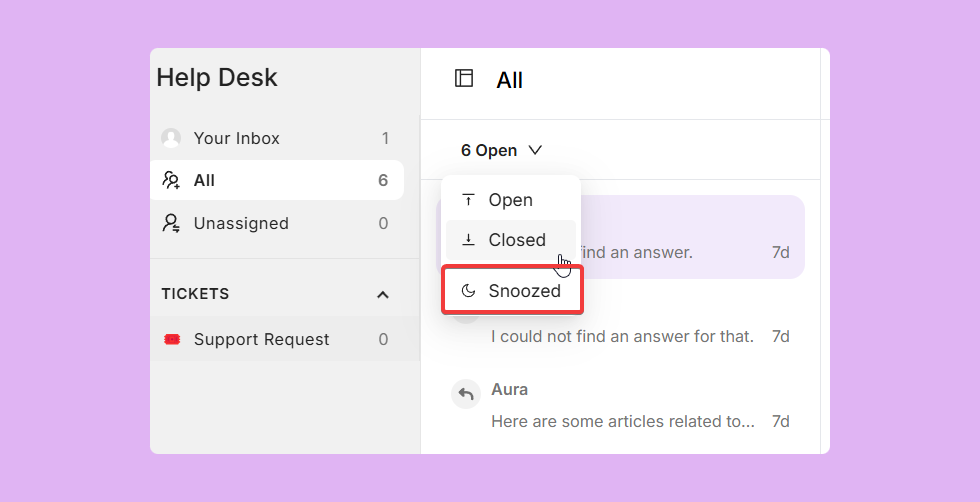Click the red Support Request ticket icon
Viewport: 980px width, 502px height.
[172, 339]
